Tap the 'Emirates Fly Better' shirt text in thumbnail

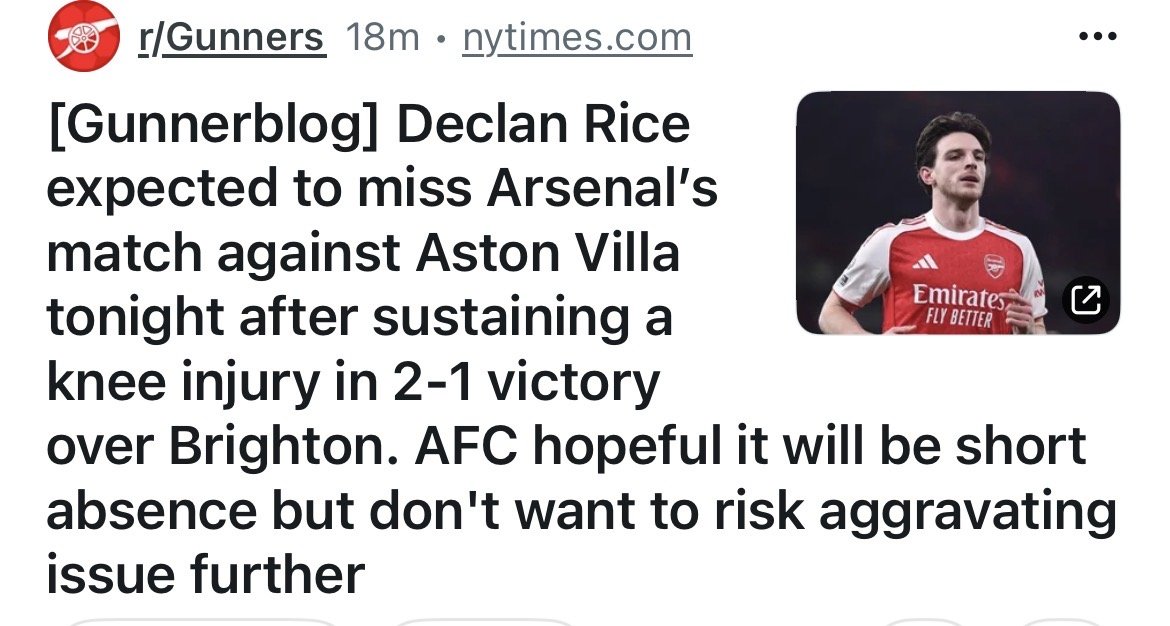(x=955, y=306)
